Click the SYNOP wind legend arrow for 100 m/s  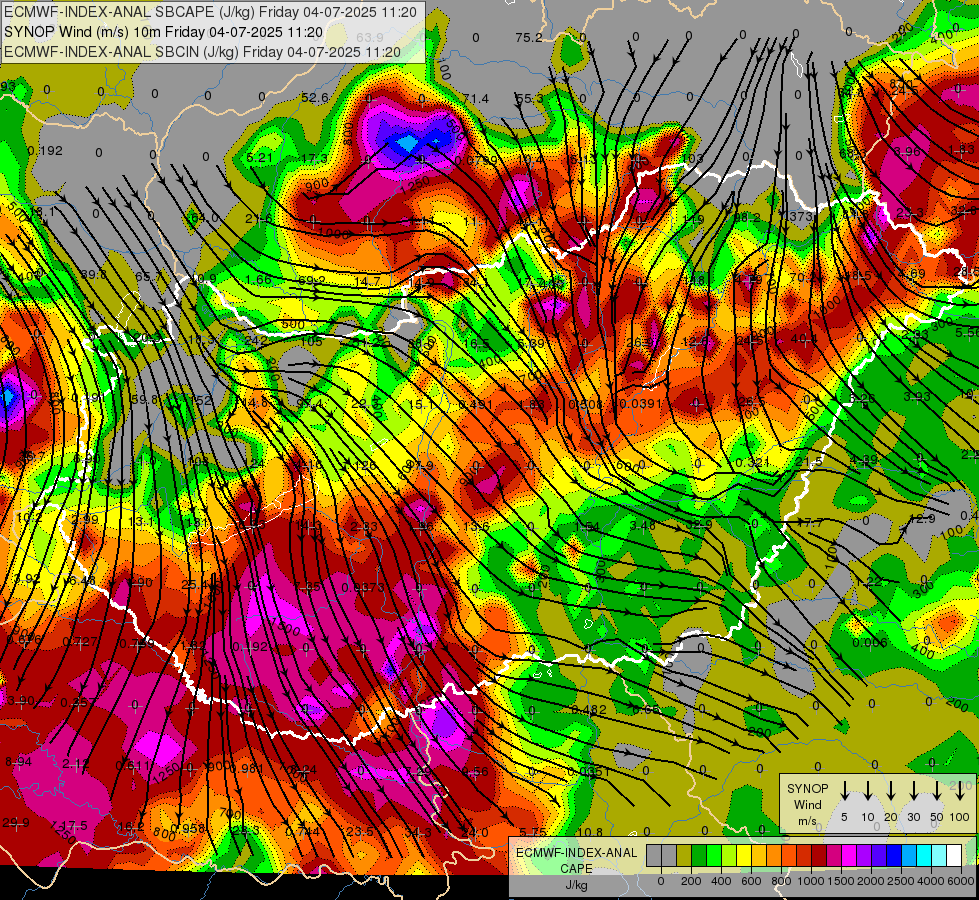click(x=960, y=790)
